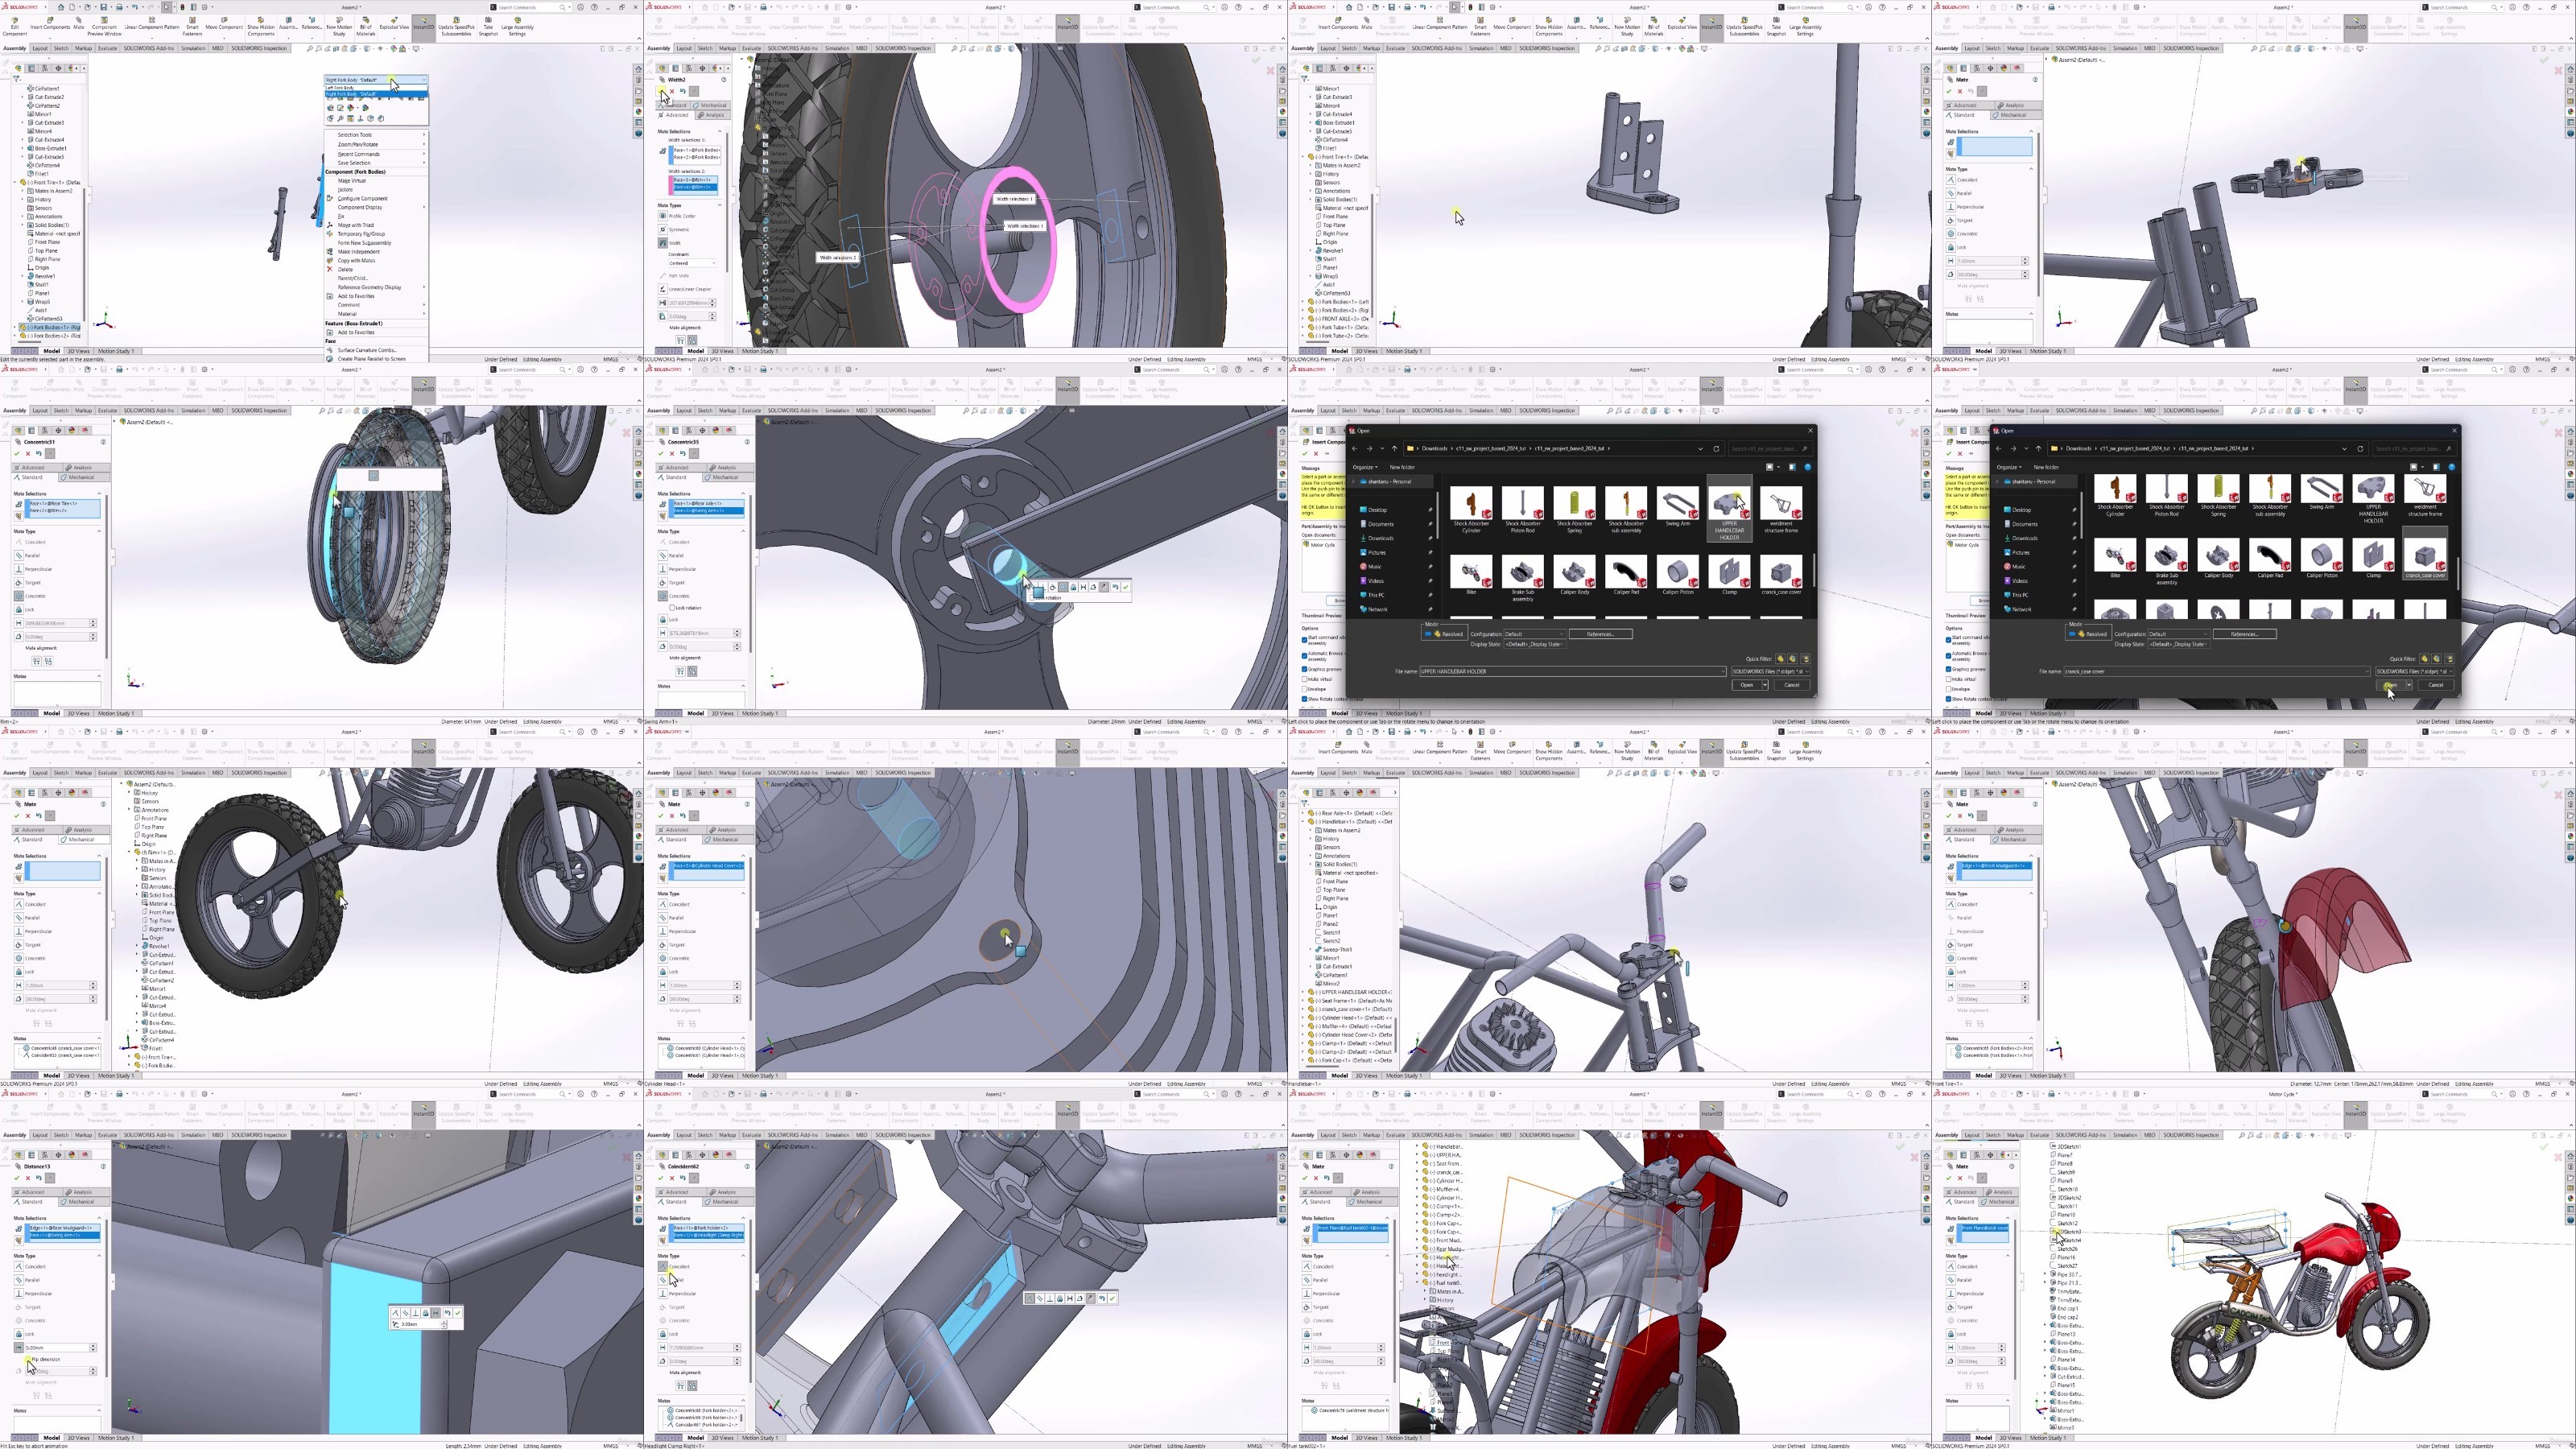
Task: Open Selection Tools submenu in context menu
Action: tap(377, 135)
